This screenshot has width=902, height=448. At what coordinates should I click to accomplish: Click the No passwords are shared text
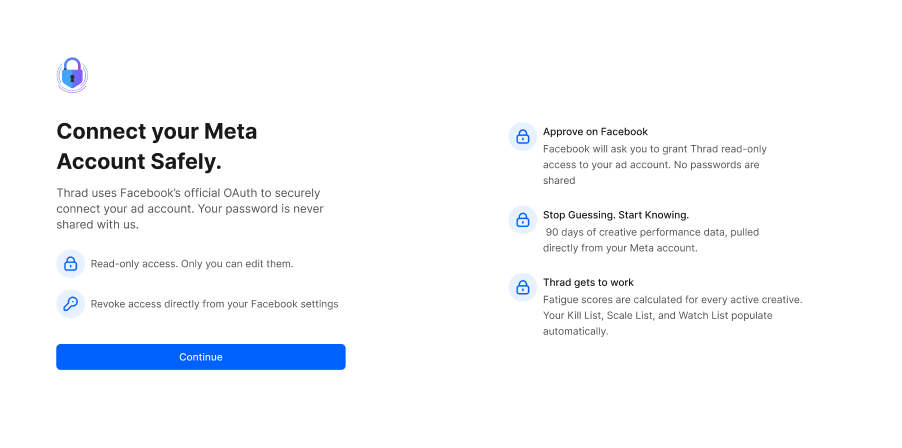pos(651,172)
